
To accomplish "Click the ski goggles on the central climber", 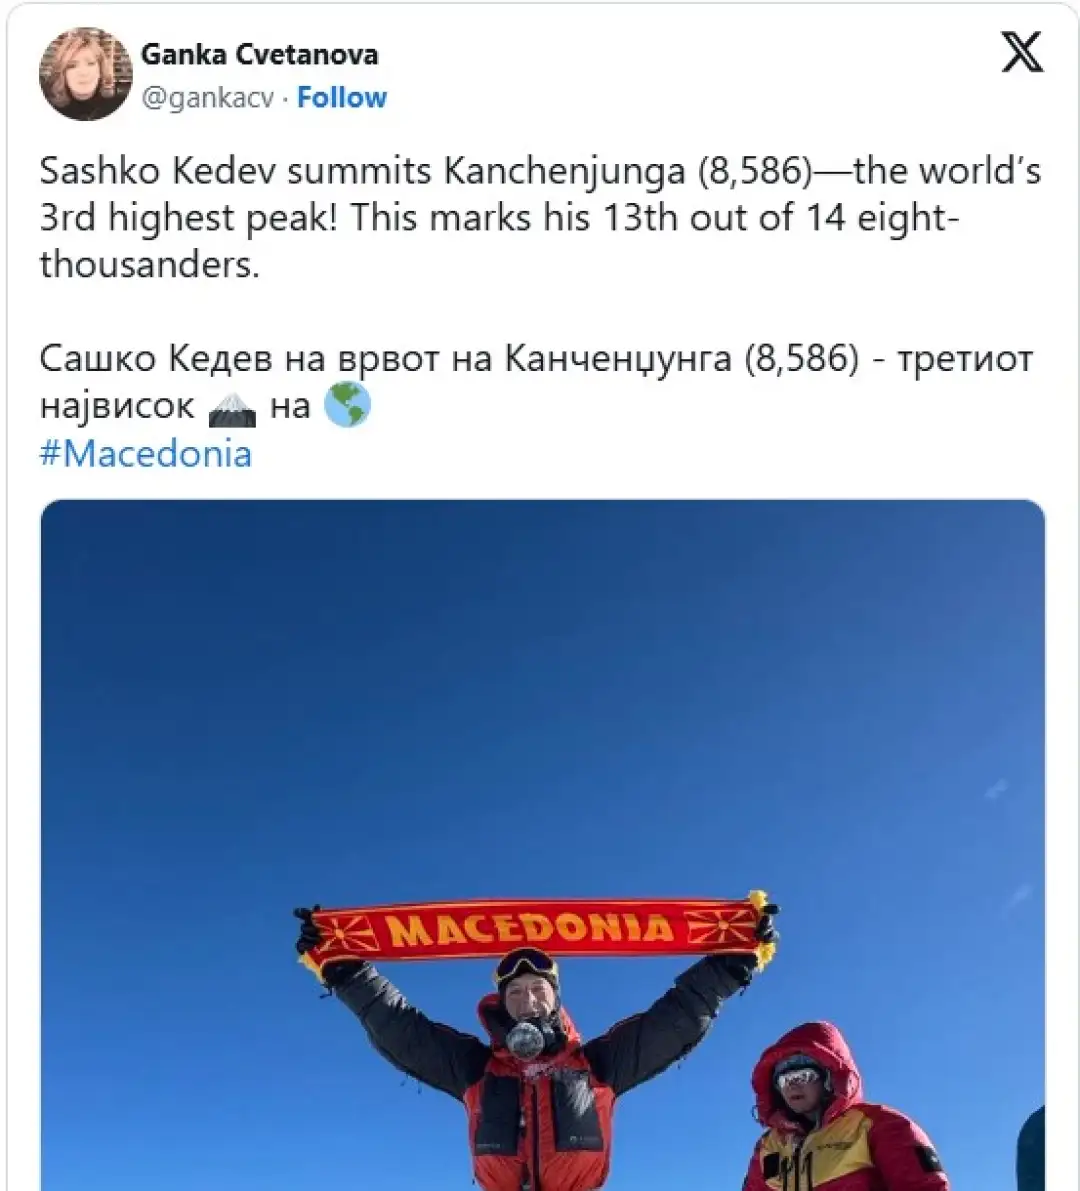I will pyautogui.click(x=526, y=965).
